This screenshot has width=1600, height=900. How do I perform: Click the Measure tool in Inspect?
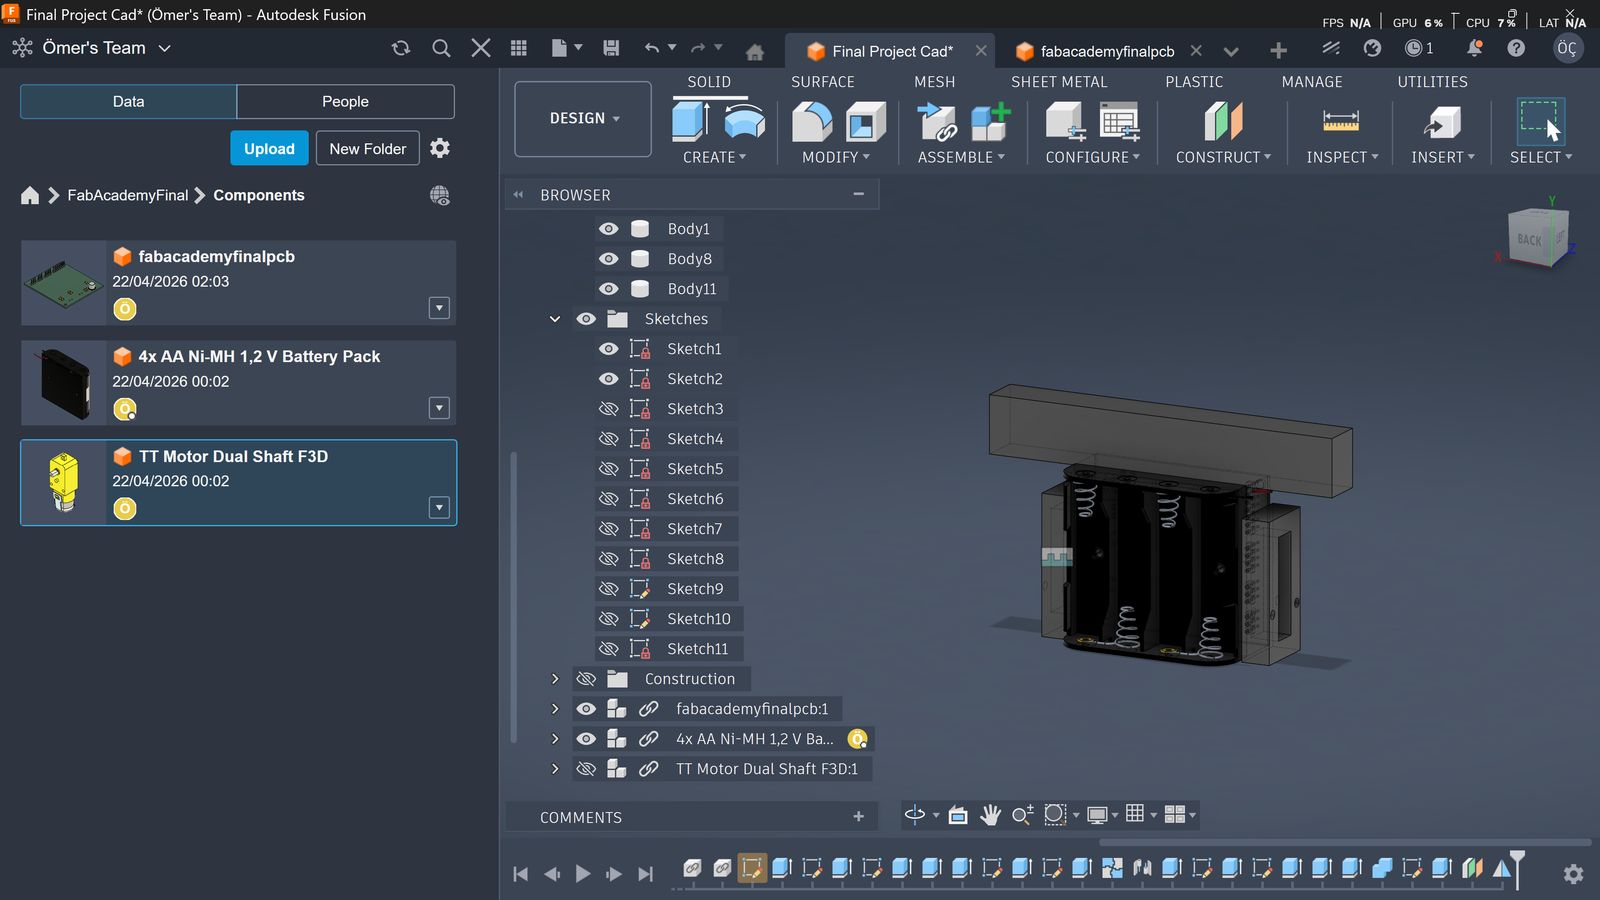click(1341, 122)
